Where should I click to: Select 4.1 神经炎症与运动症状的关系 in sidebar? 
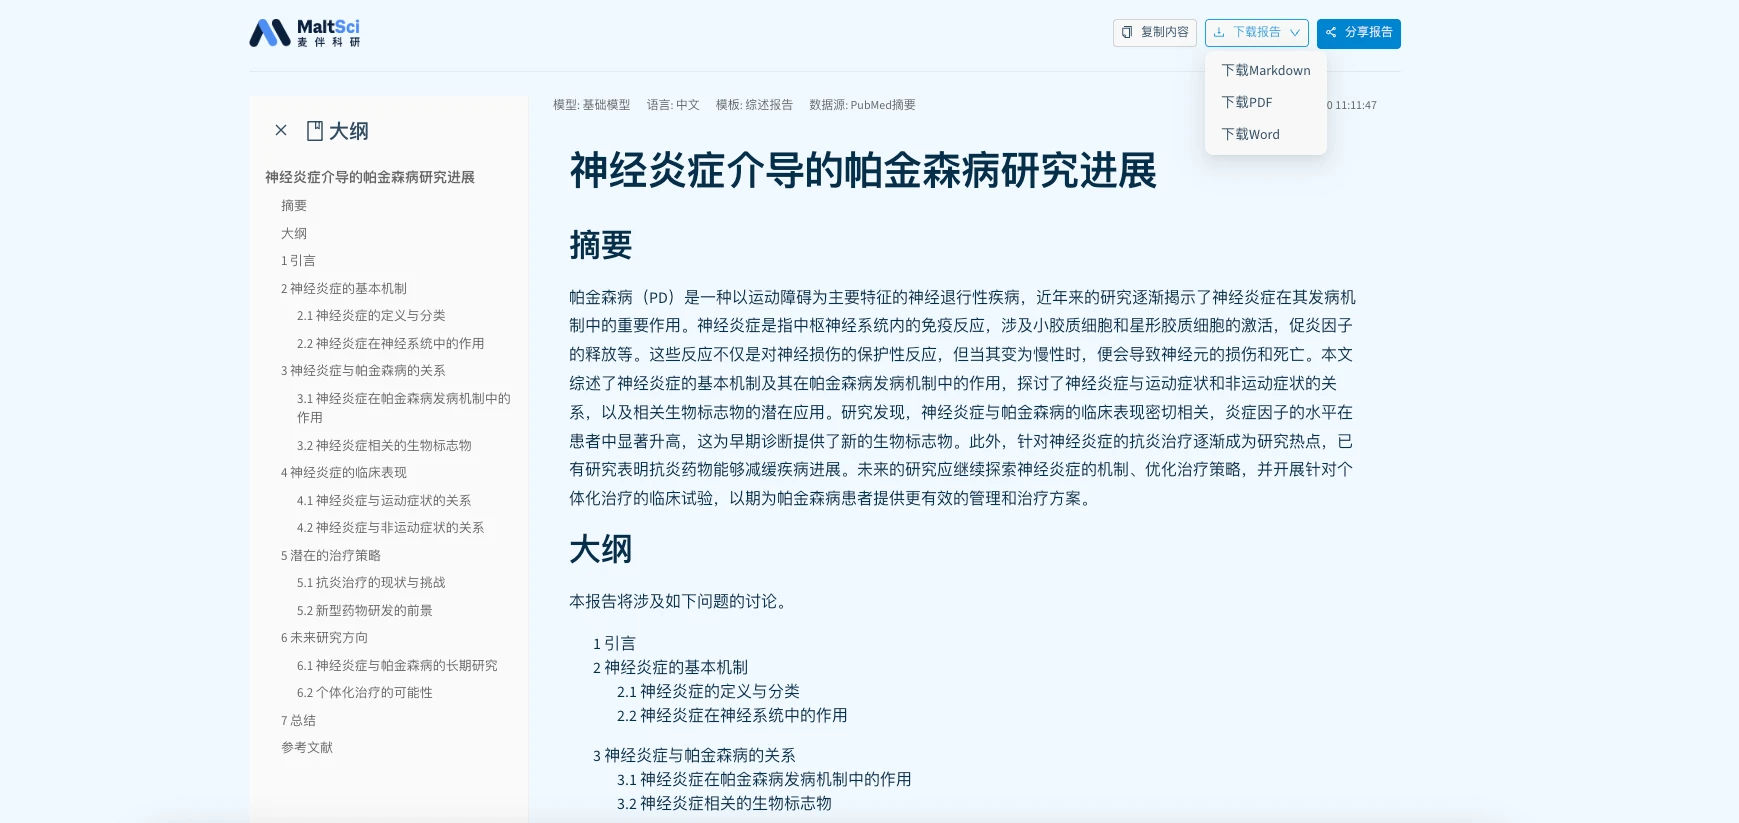click(384, 500)
